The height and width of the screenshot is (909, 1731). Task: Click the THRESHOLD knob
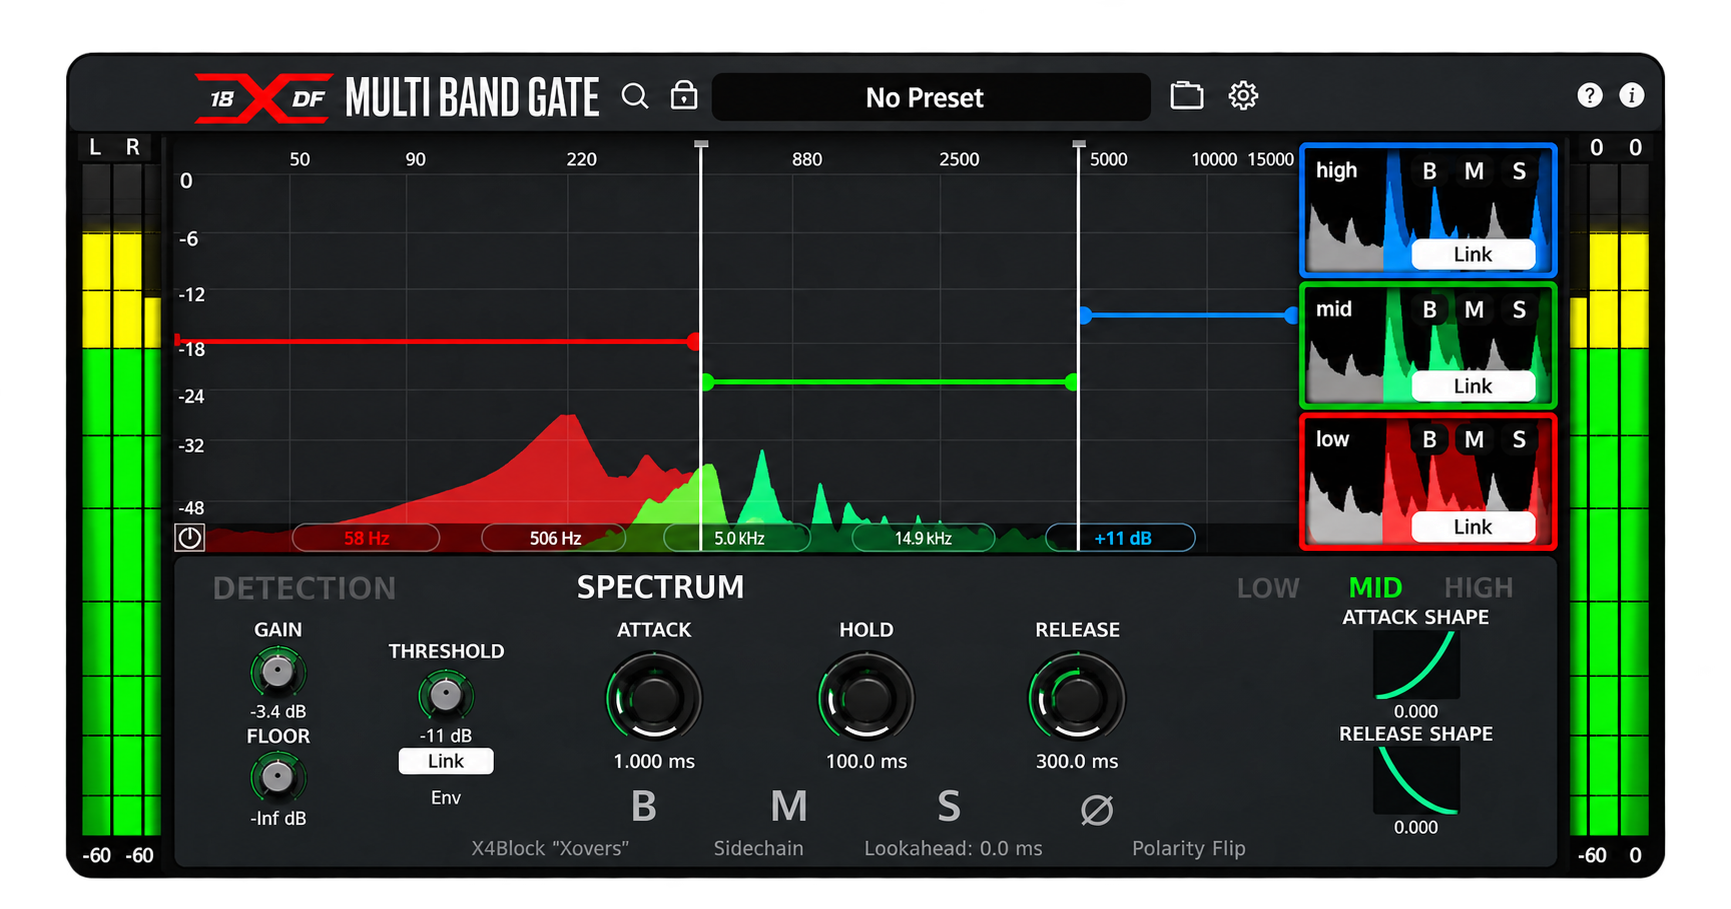coord(445,695)
